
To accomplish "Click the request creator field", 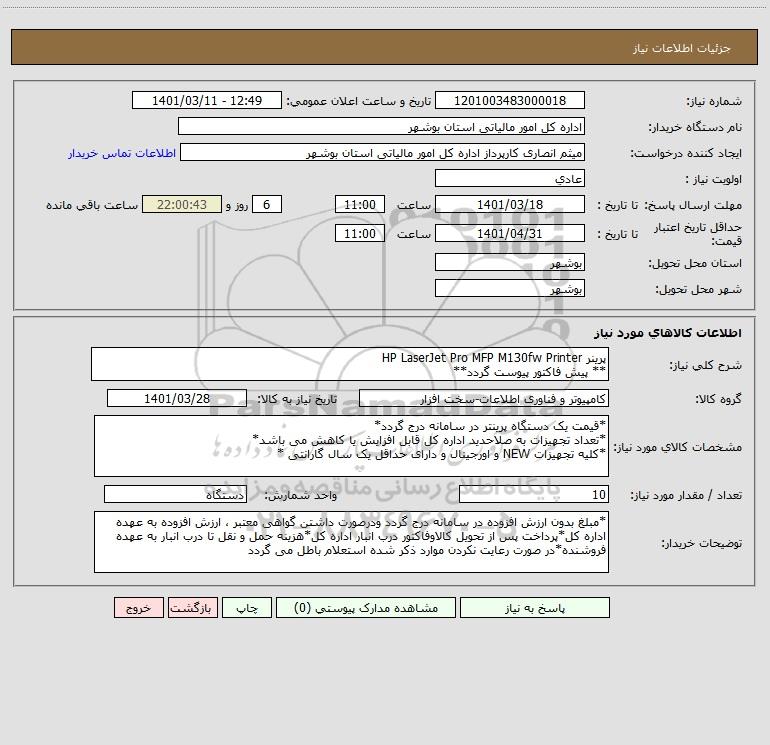I will pos(382,152).
